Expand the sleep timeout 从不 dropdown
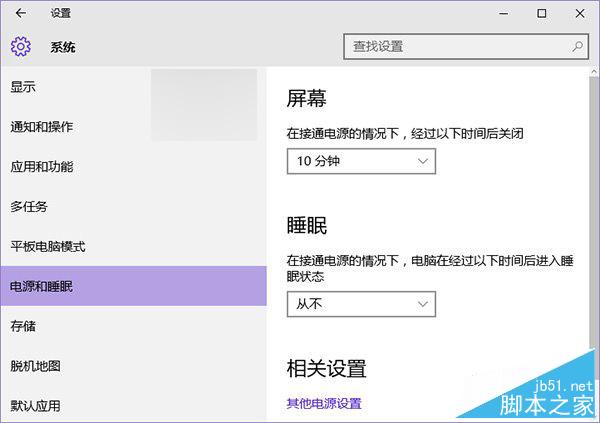600x423 pixels. click(361, 303)
